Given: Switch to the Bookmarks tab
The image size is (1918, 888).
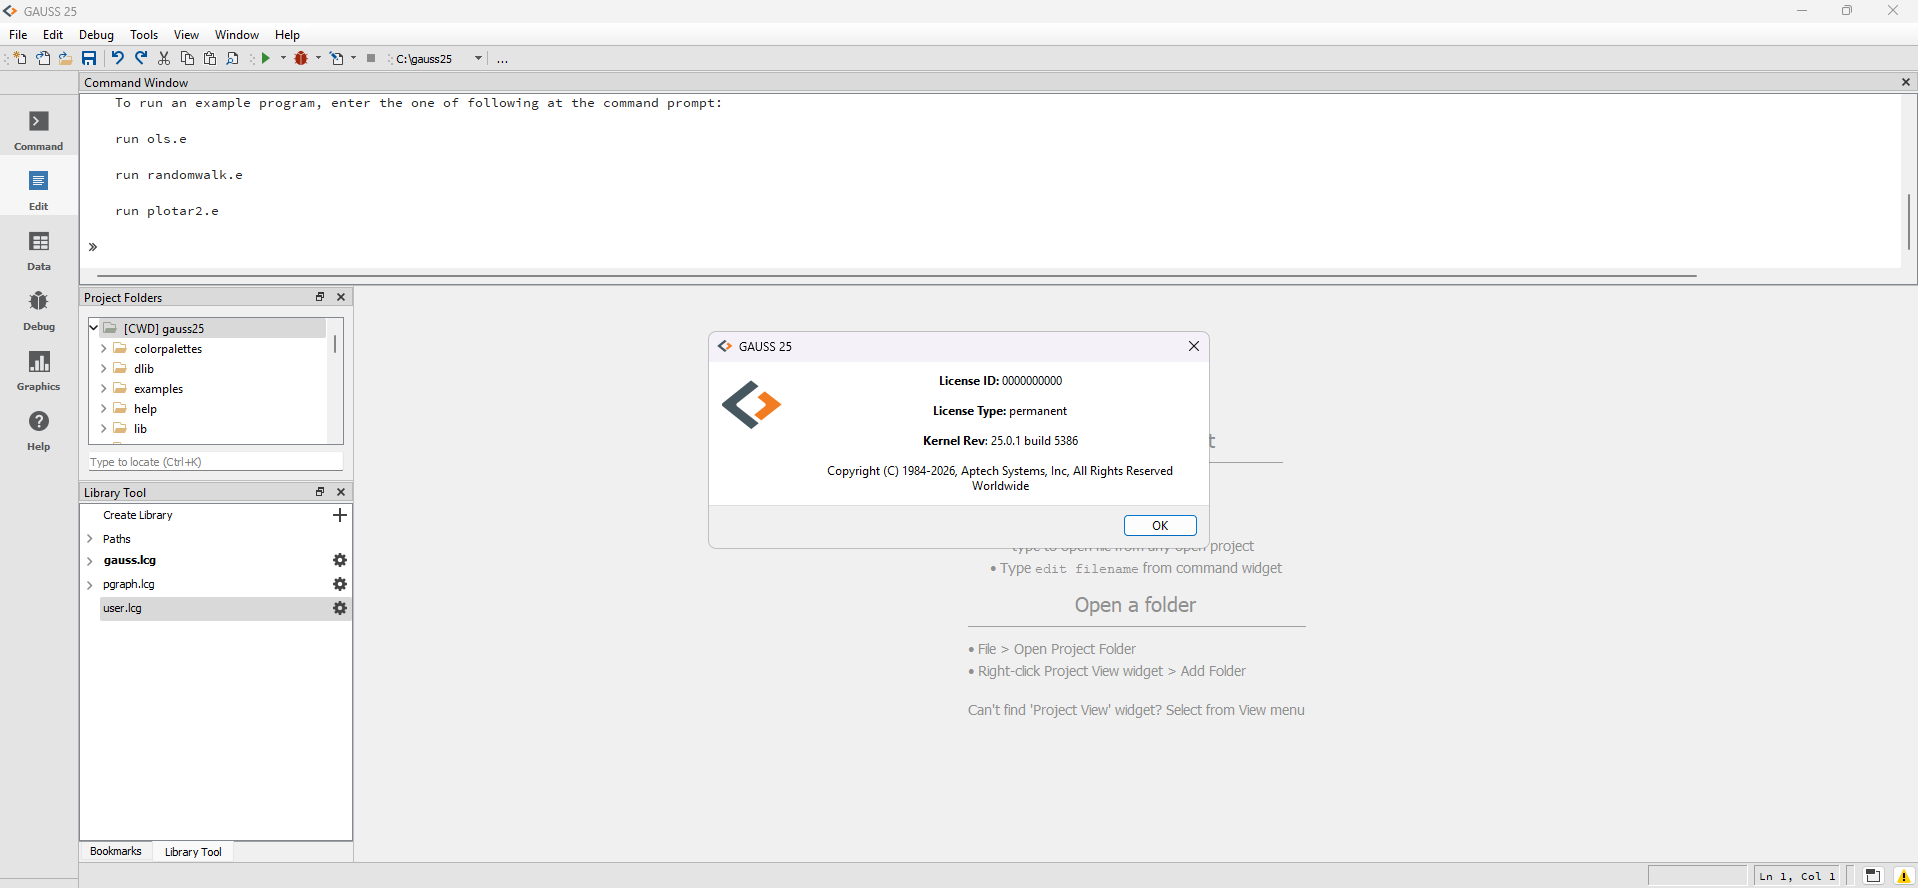Looking at the screenshot, I should pyautogui.click(x=115, y=851).
